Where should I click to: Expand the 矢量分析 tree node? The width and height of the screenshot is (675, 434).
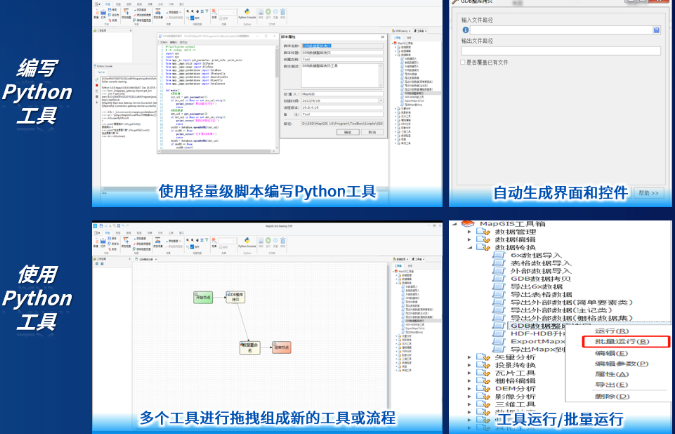tap(471, 357)
